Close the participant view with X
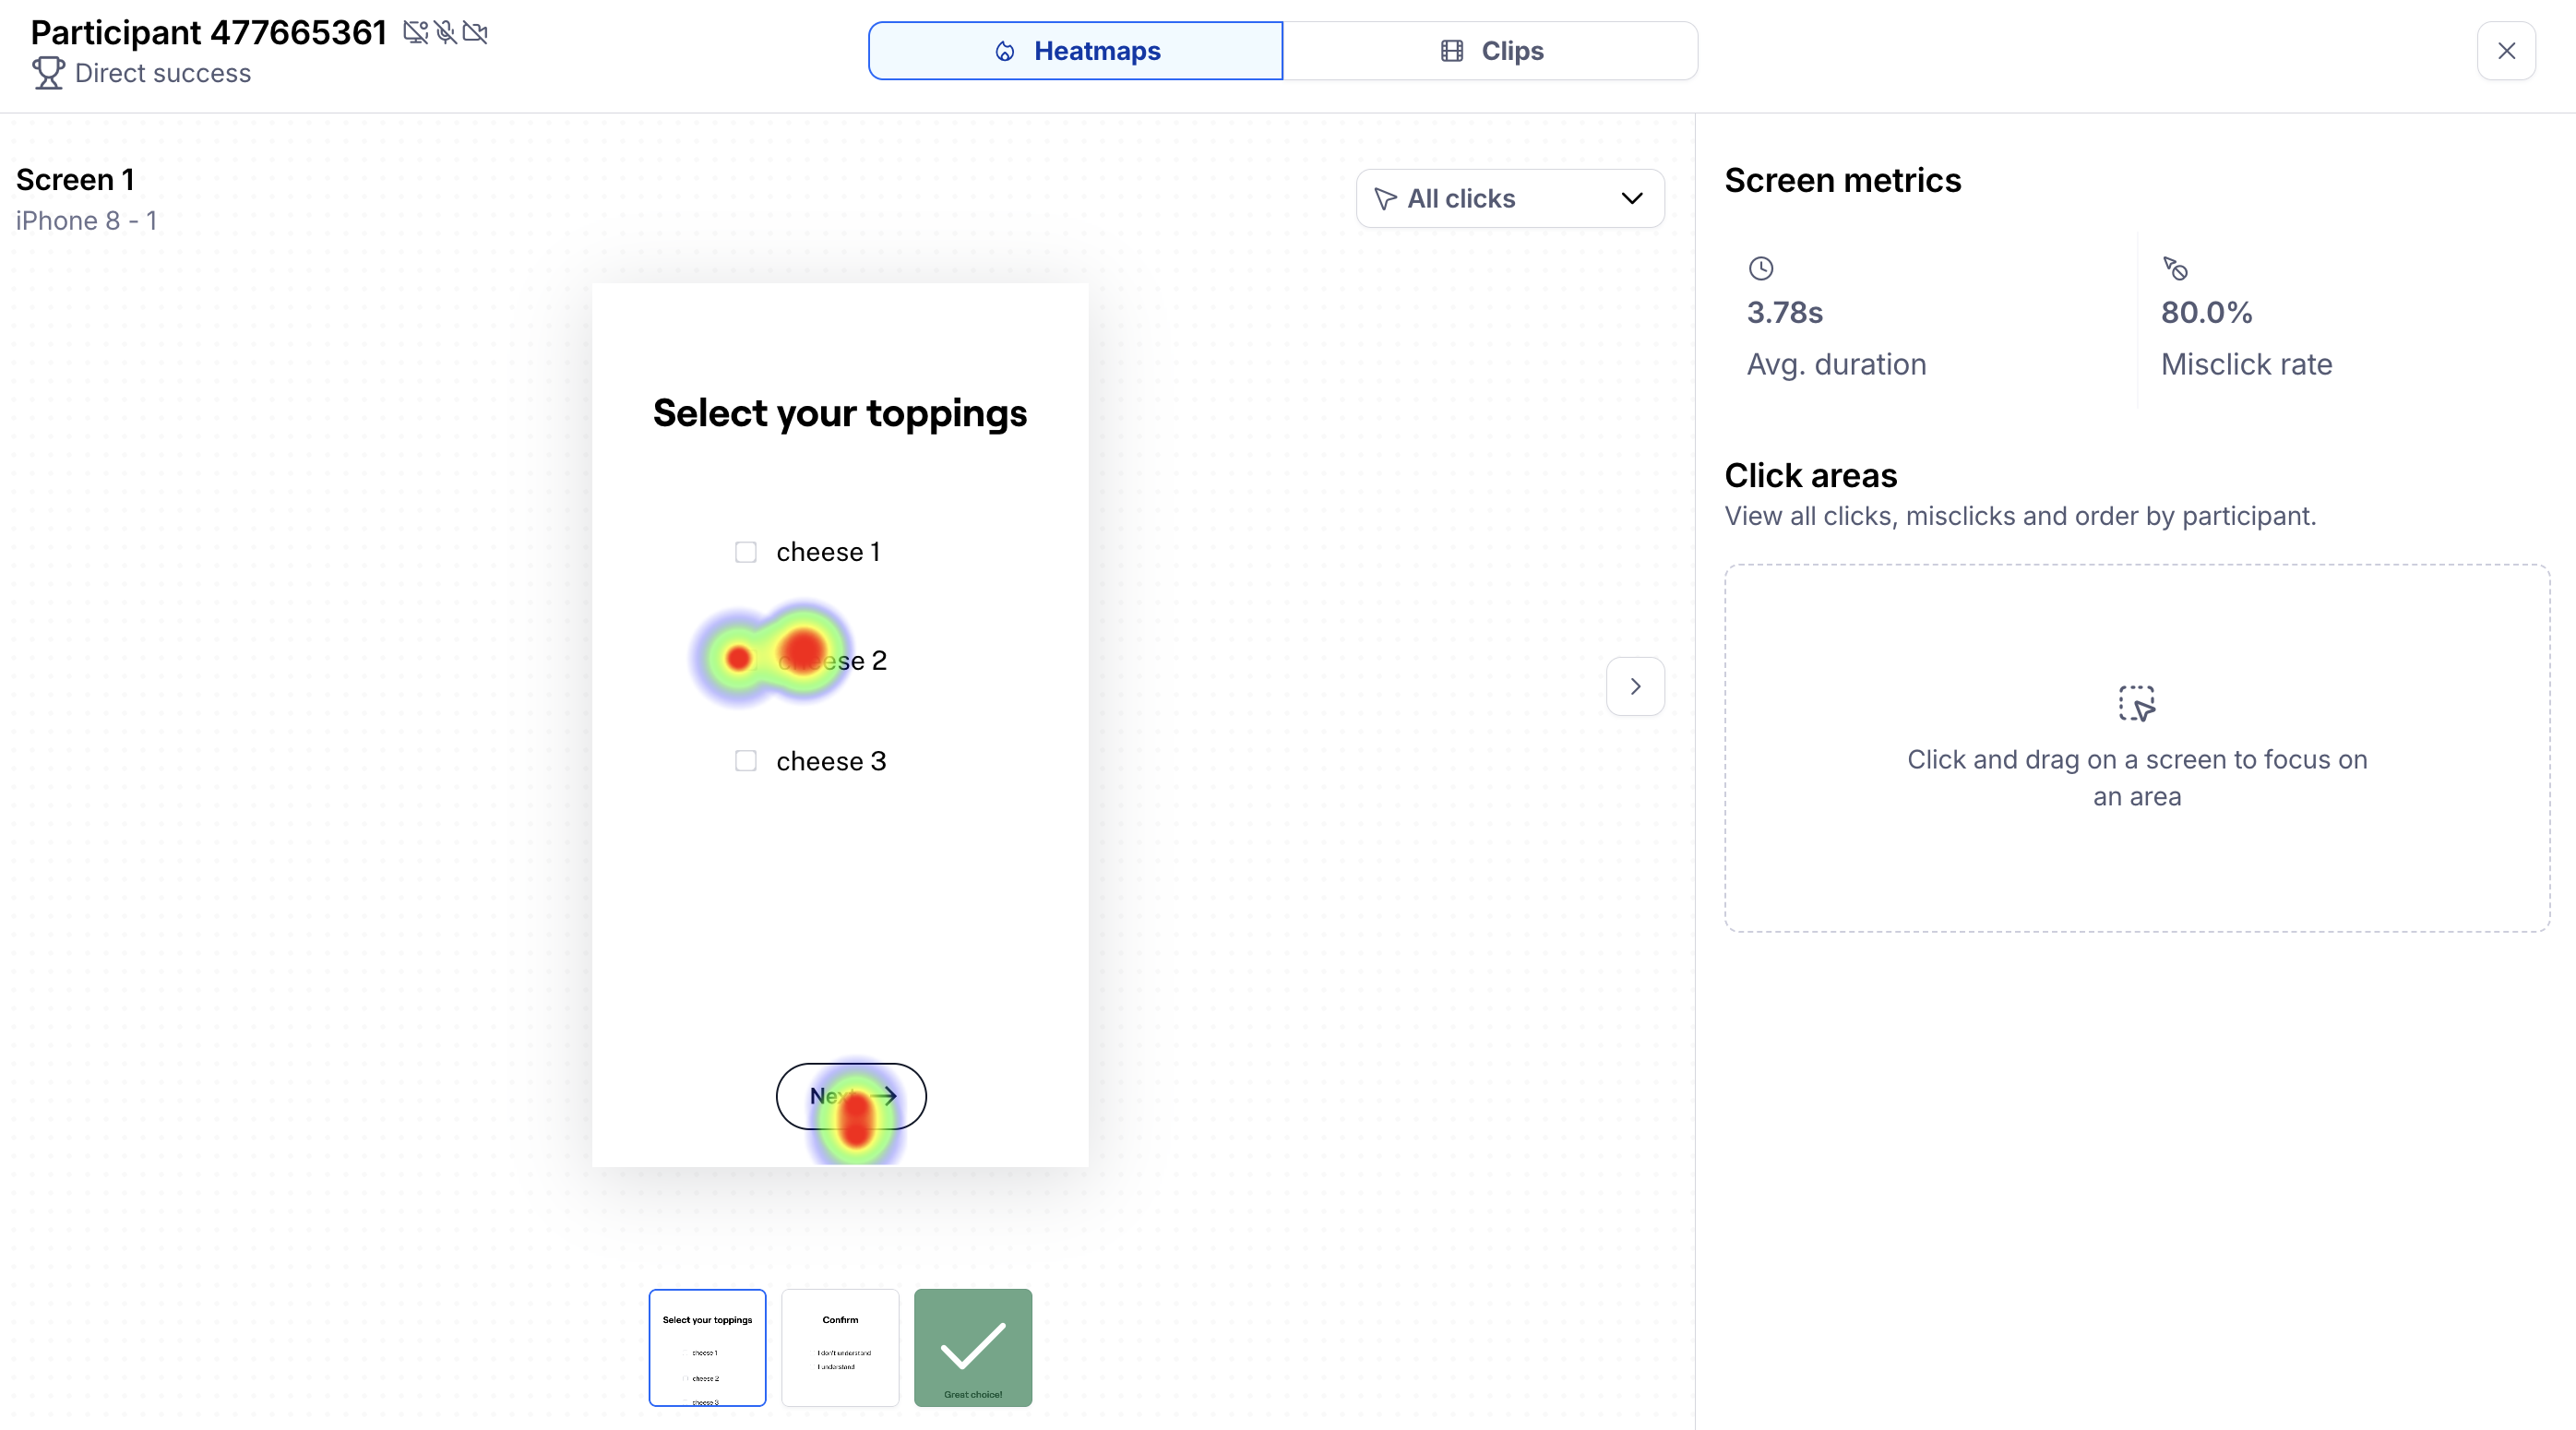Viewport: 2576px width, 1430px height. pyautogui.click(x=2505, y=51)
